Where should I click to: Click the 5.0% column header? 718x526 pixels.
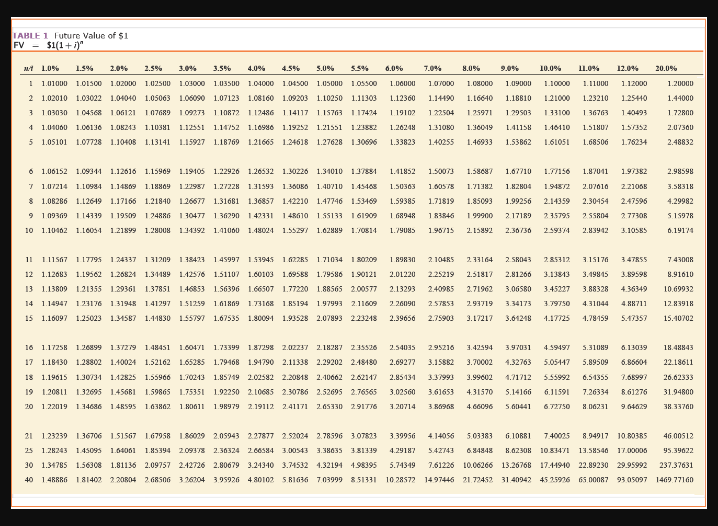(325, 68)
